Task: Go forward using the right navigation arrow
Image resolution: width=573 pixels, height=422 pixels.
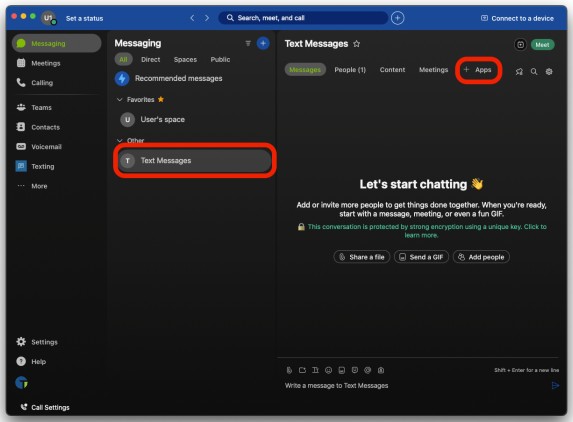Action: click(x=207, y=18)
